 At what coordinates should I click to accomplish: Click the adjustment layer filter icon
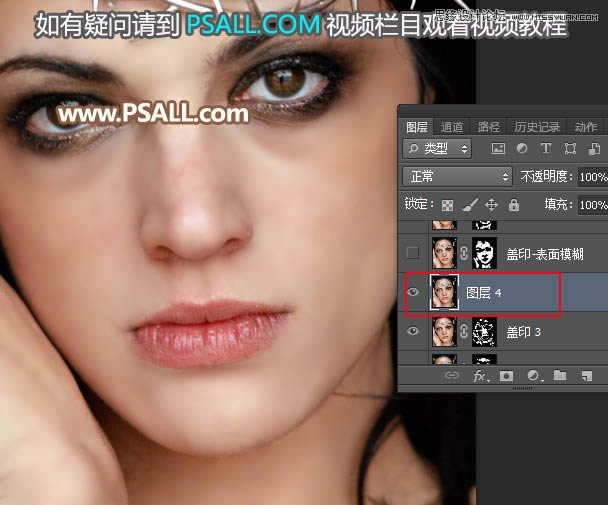point(522,149)
